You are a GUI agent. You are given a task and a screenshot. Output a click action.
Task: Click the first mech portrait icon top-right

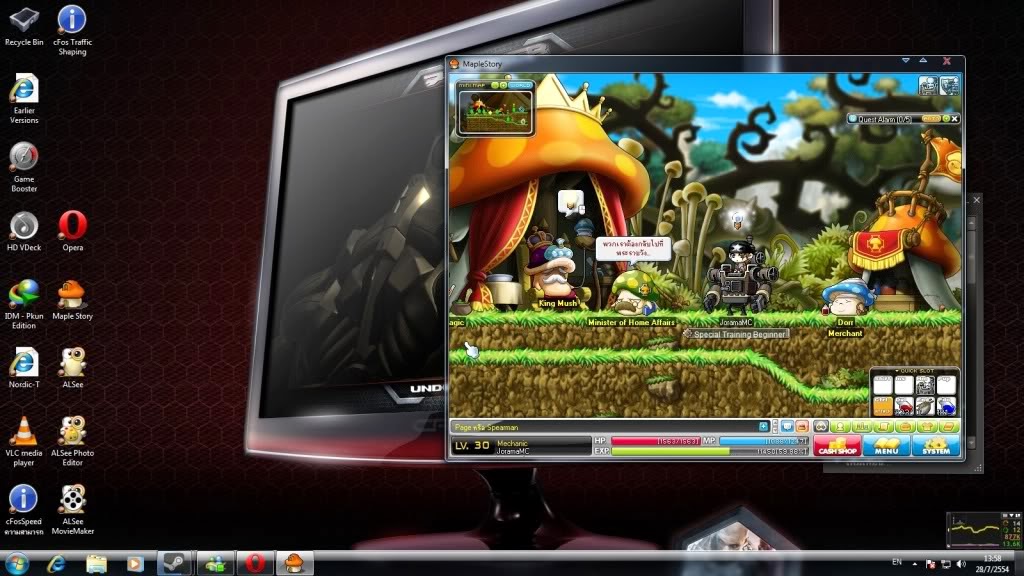928,86
